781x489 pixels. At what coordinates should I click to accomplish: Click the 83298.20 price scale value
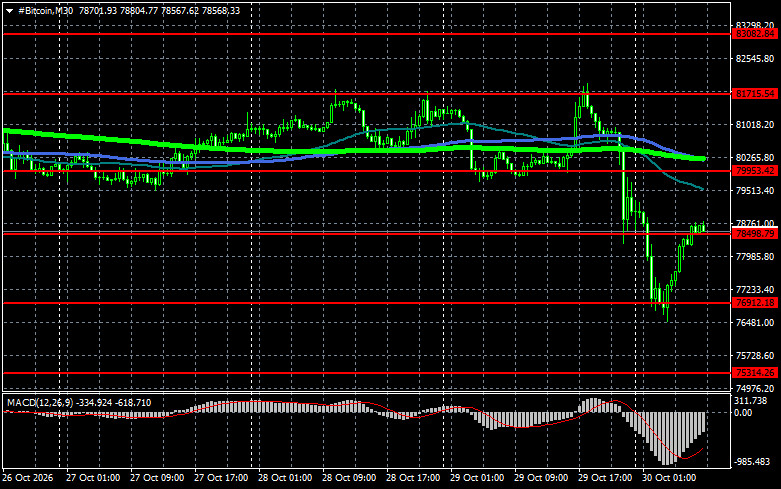coord(755,25)
